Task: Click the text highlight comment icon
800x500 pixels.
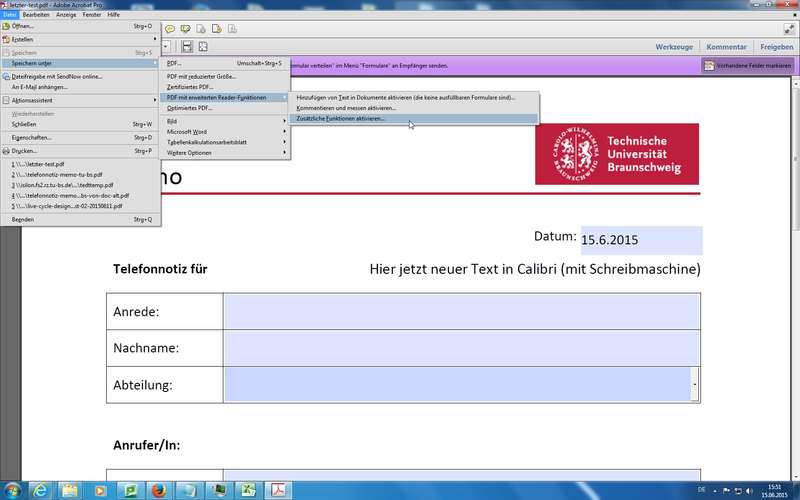Action: tap(187, 28)
